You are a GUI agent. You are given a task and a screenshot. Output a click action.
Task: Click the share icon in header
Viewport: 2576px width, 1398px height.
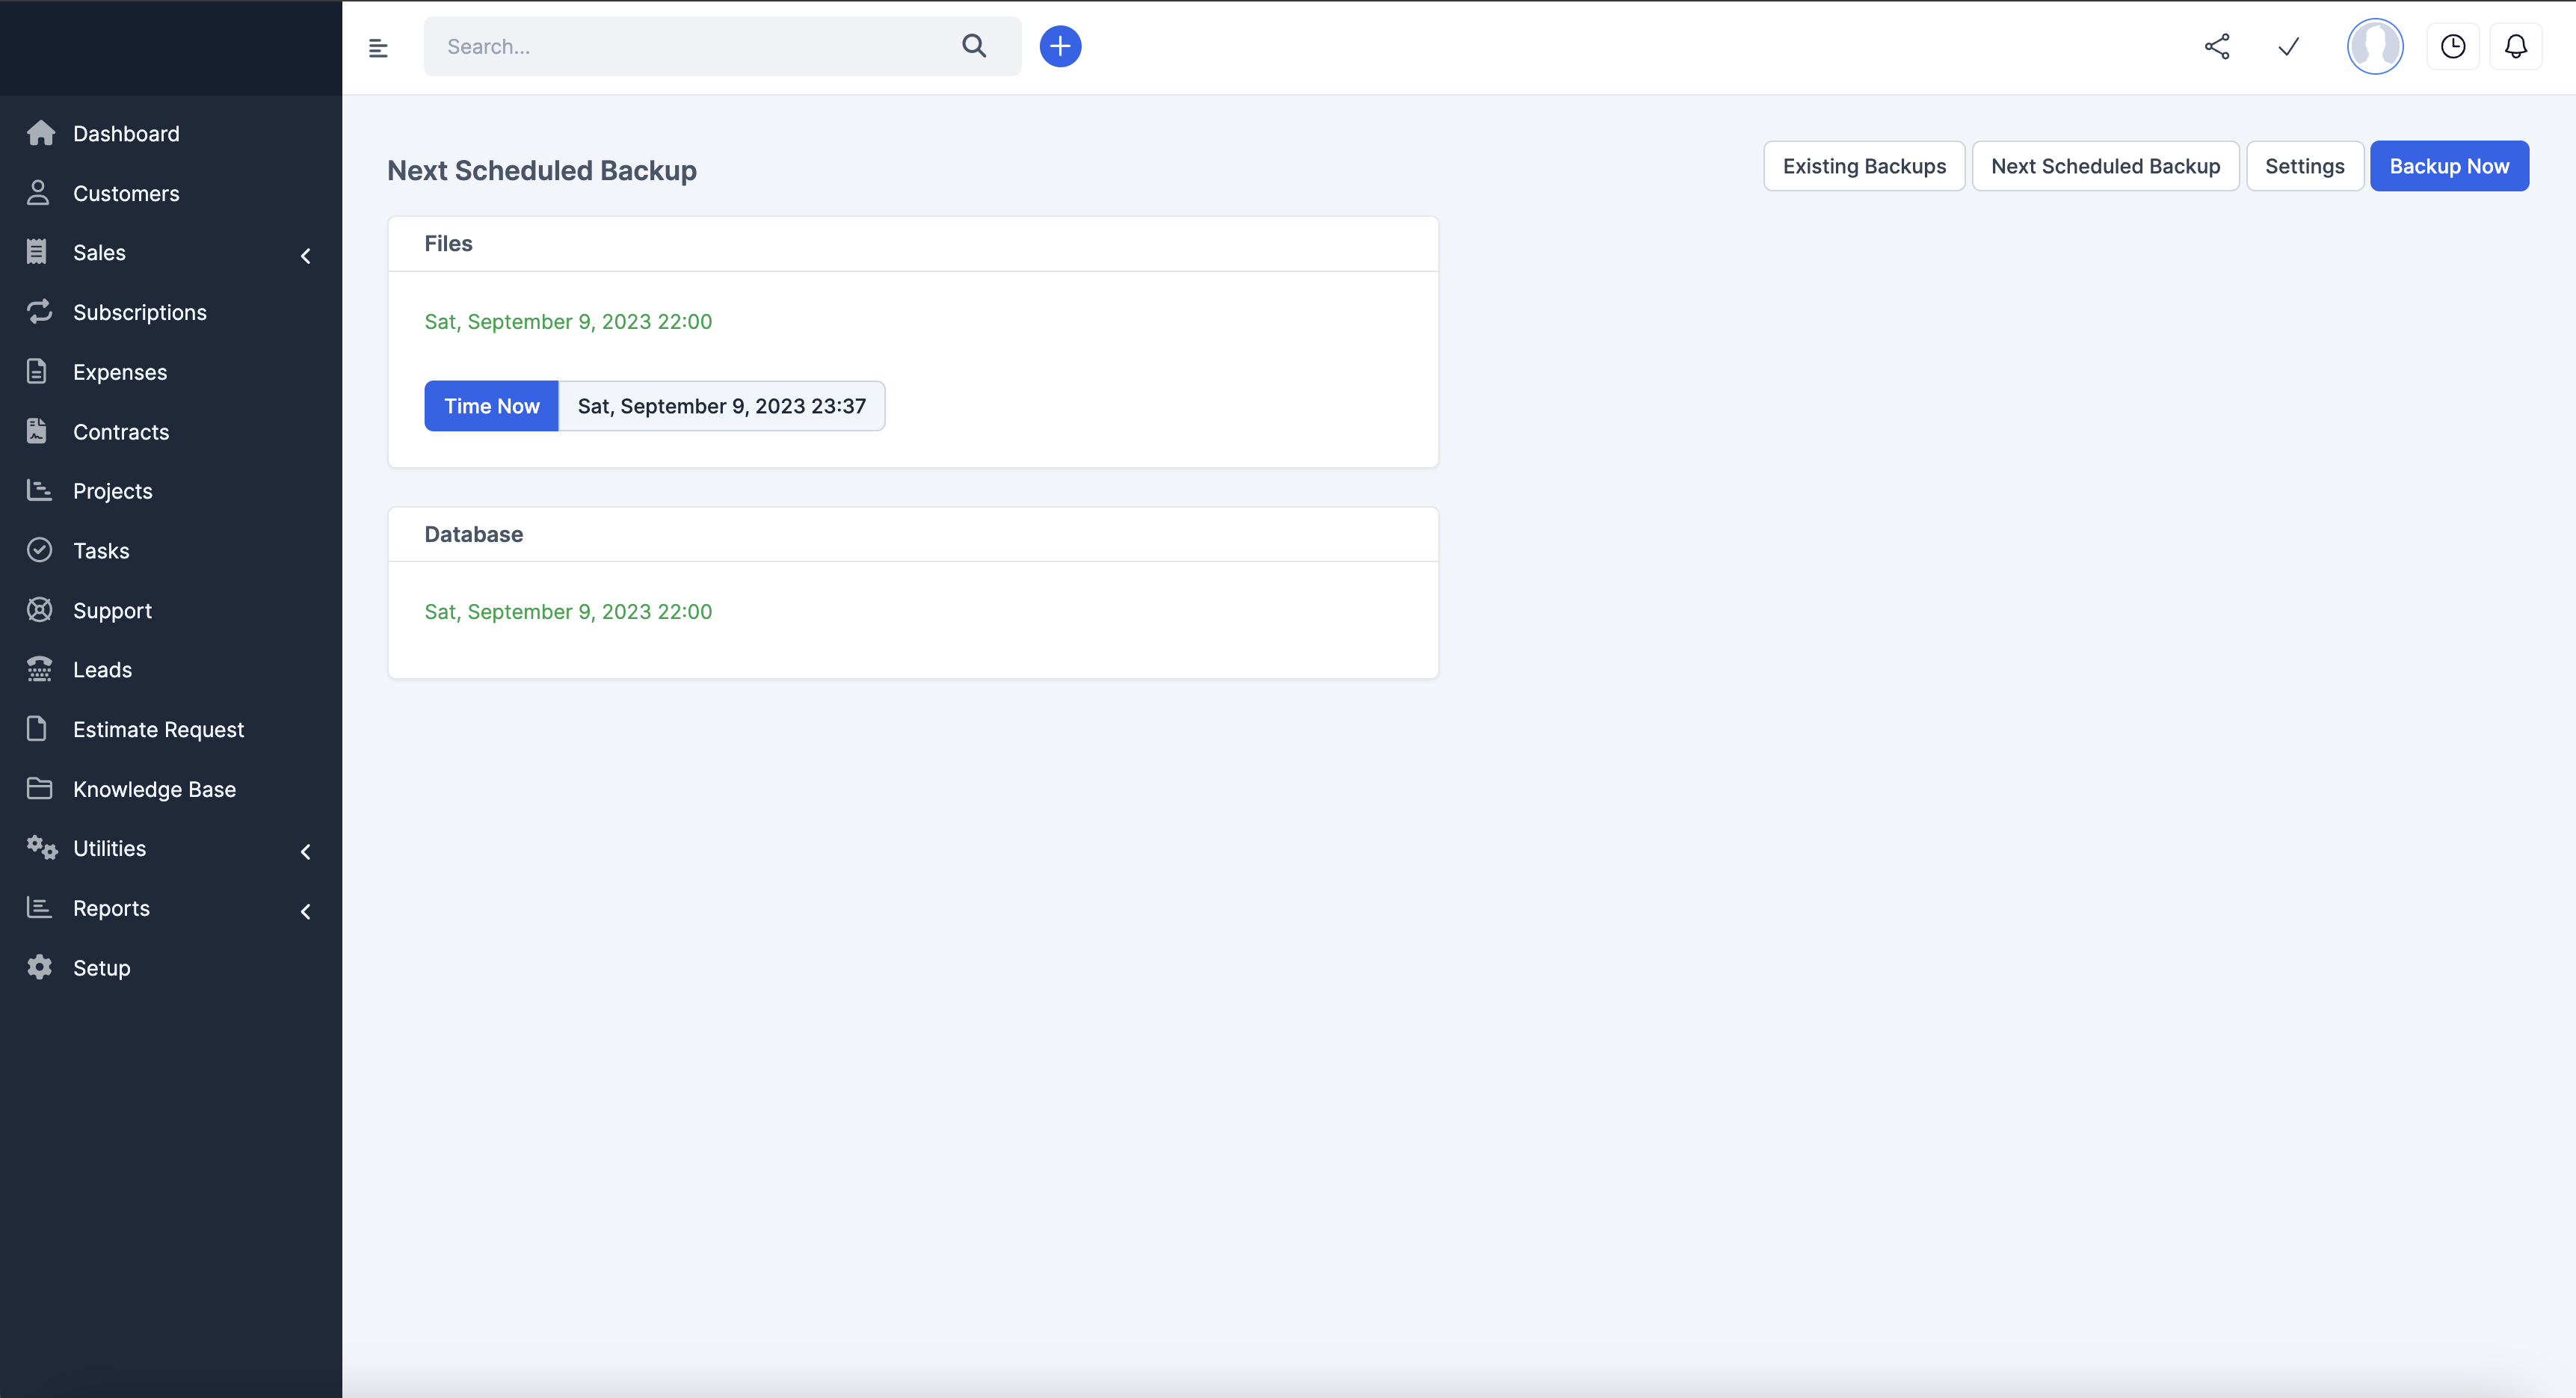2217,46
